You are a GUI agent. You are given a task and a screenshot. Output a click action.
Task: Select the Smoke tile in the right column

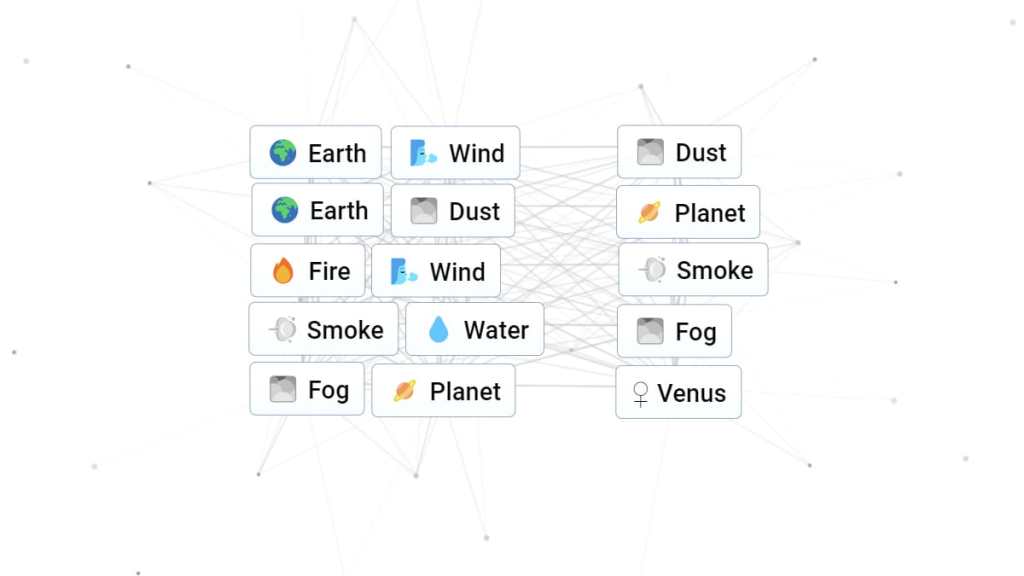(x=692, y=269)
